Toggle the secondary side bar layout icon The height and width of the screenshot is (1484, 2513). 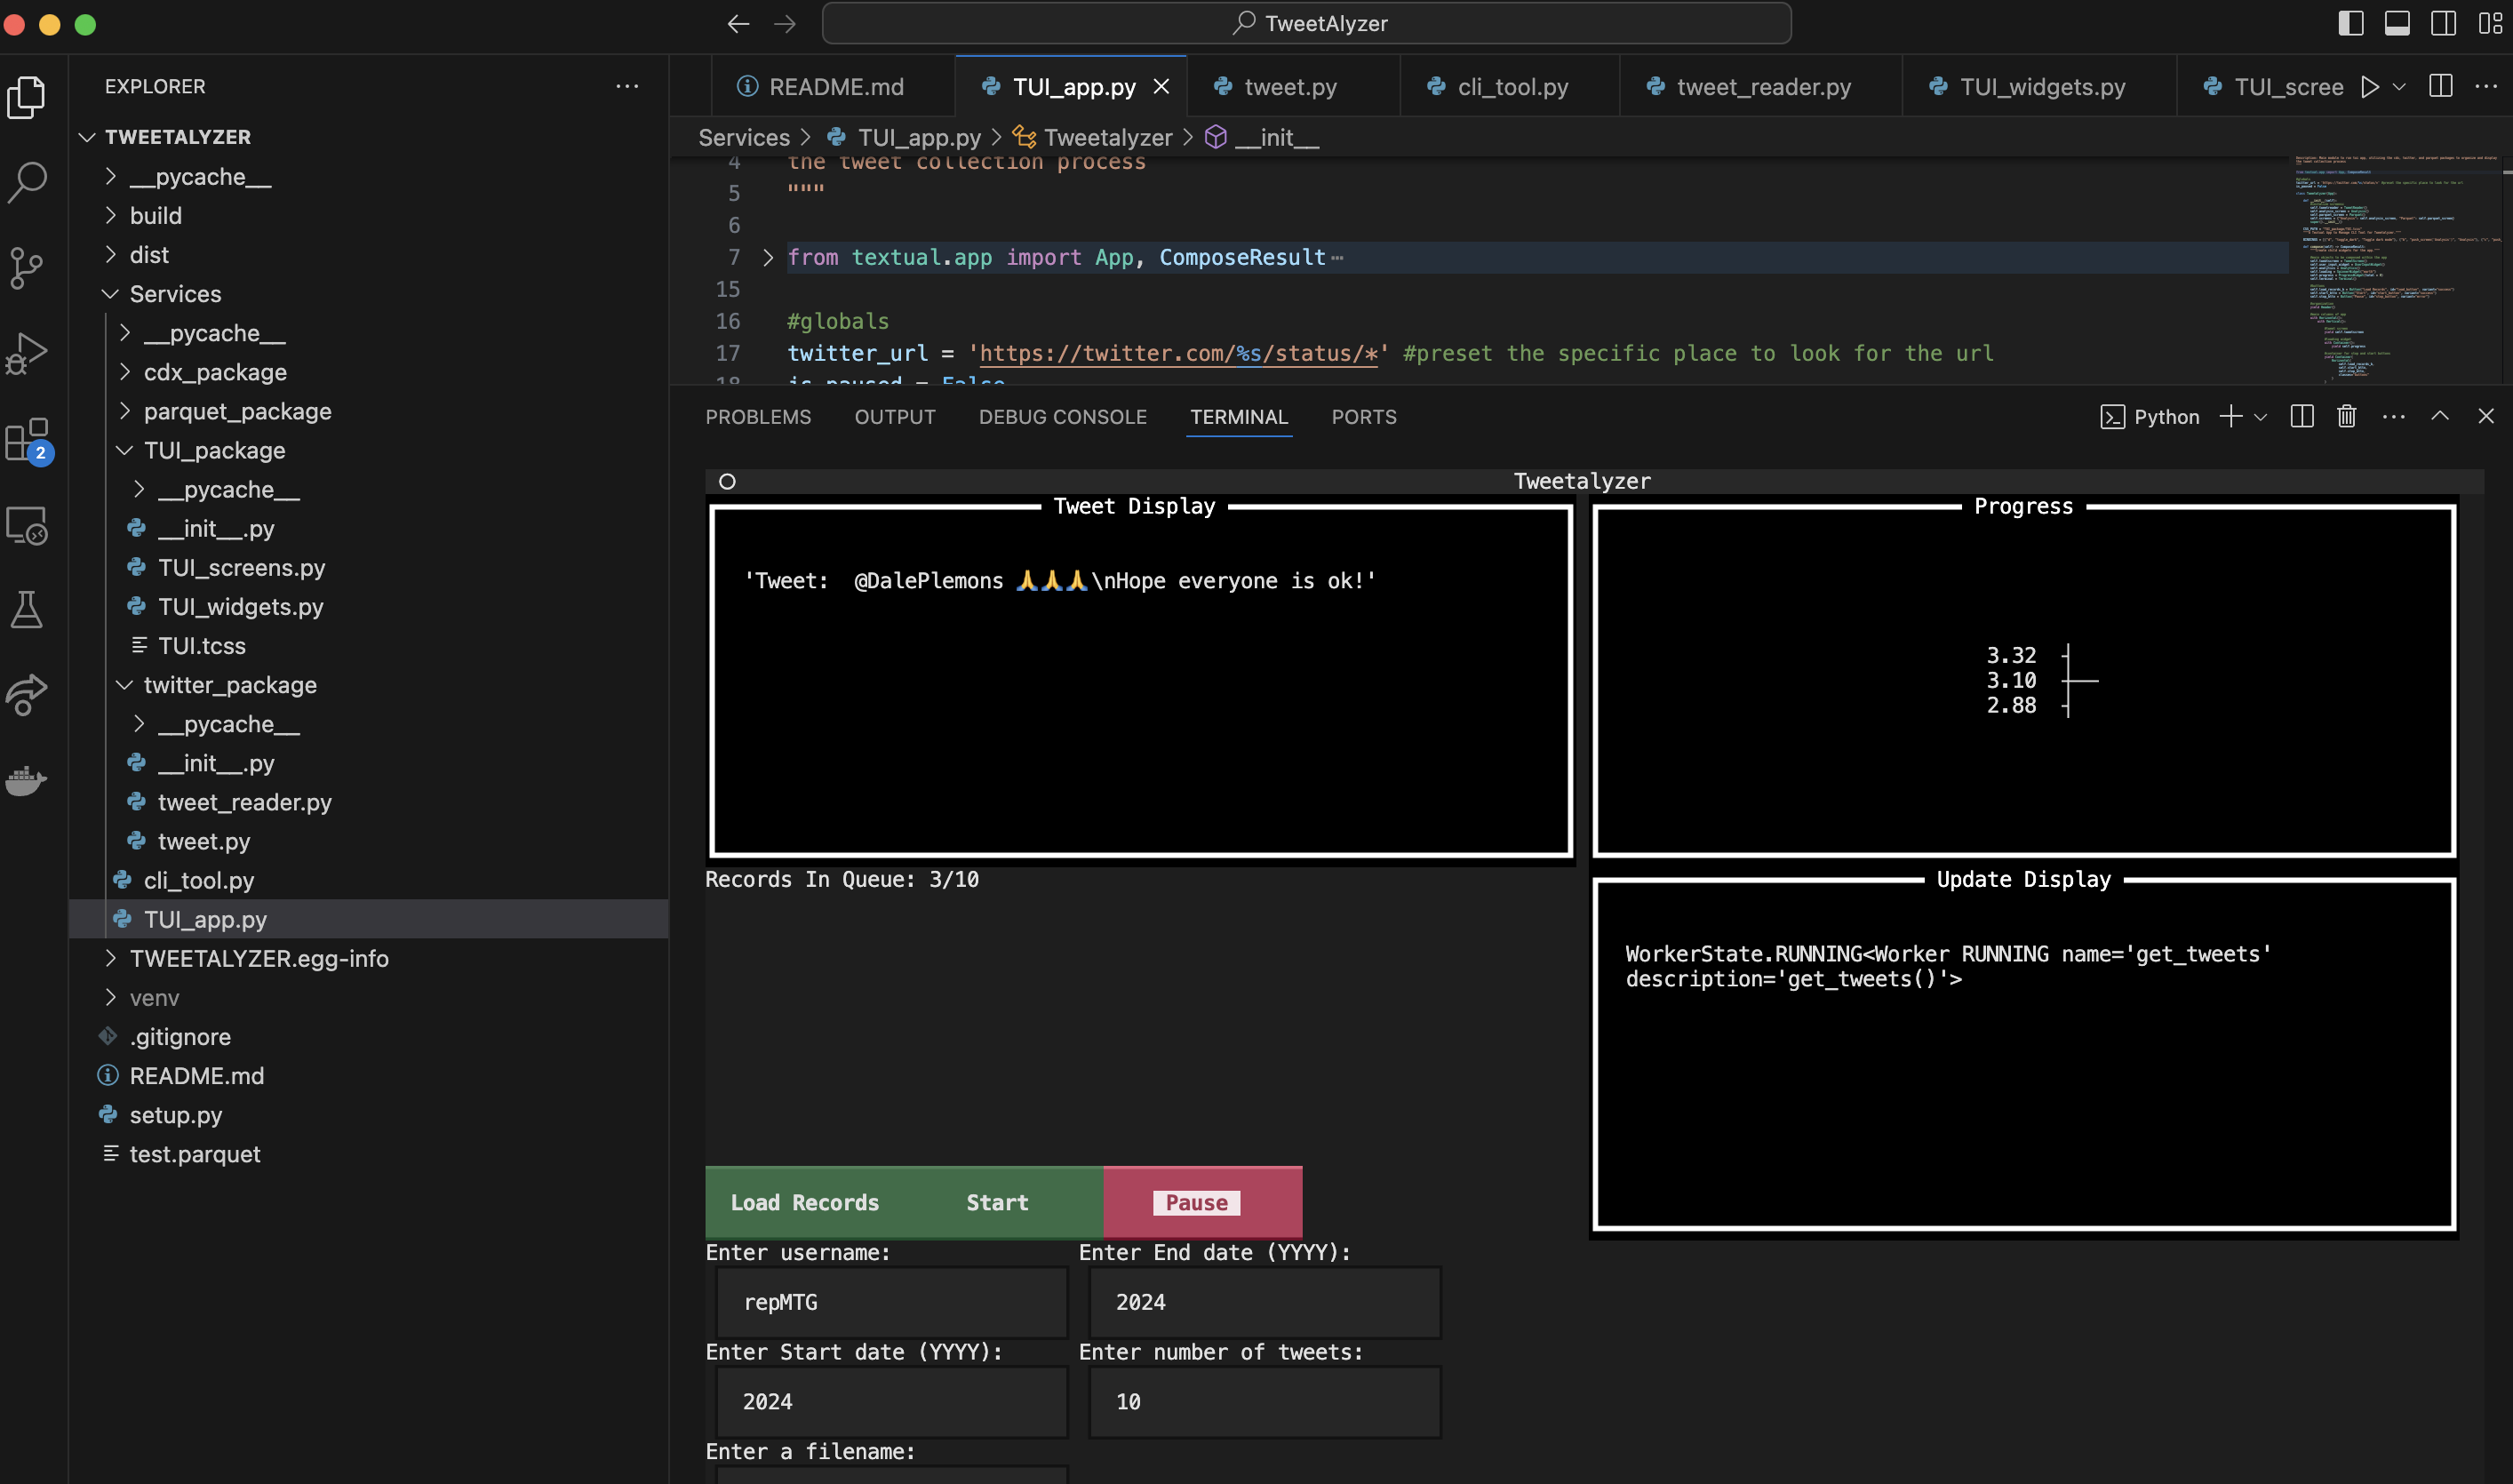[2443, 23]
